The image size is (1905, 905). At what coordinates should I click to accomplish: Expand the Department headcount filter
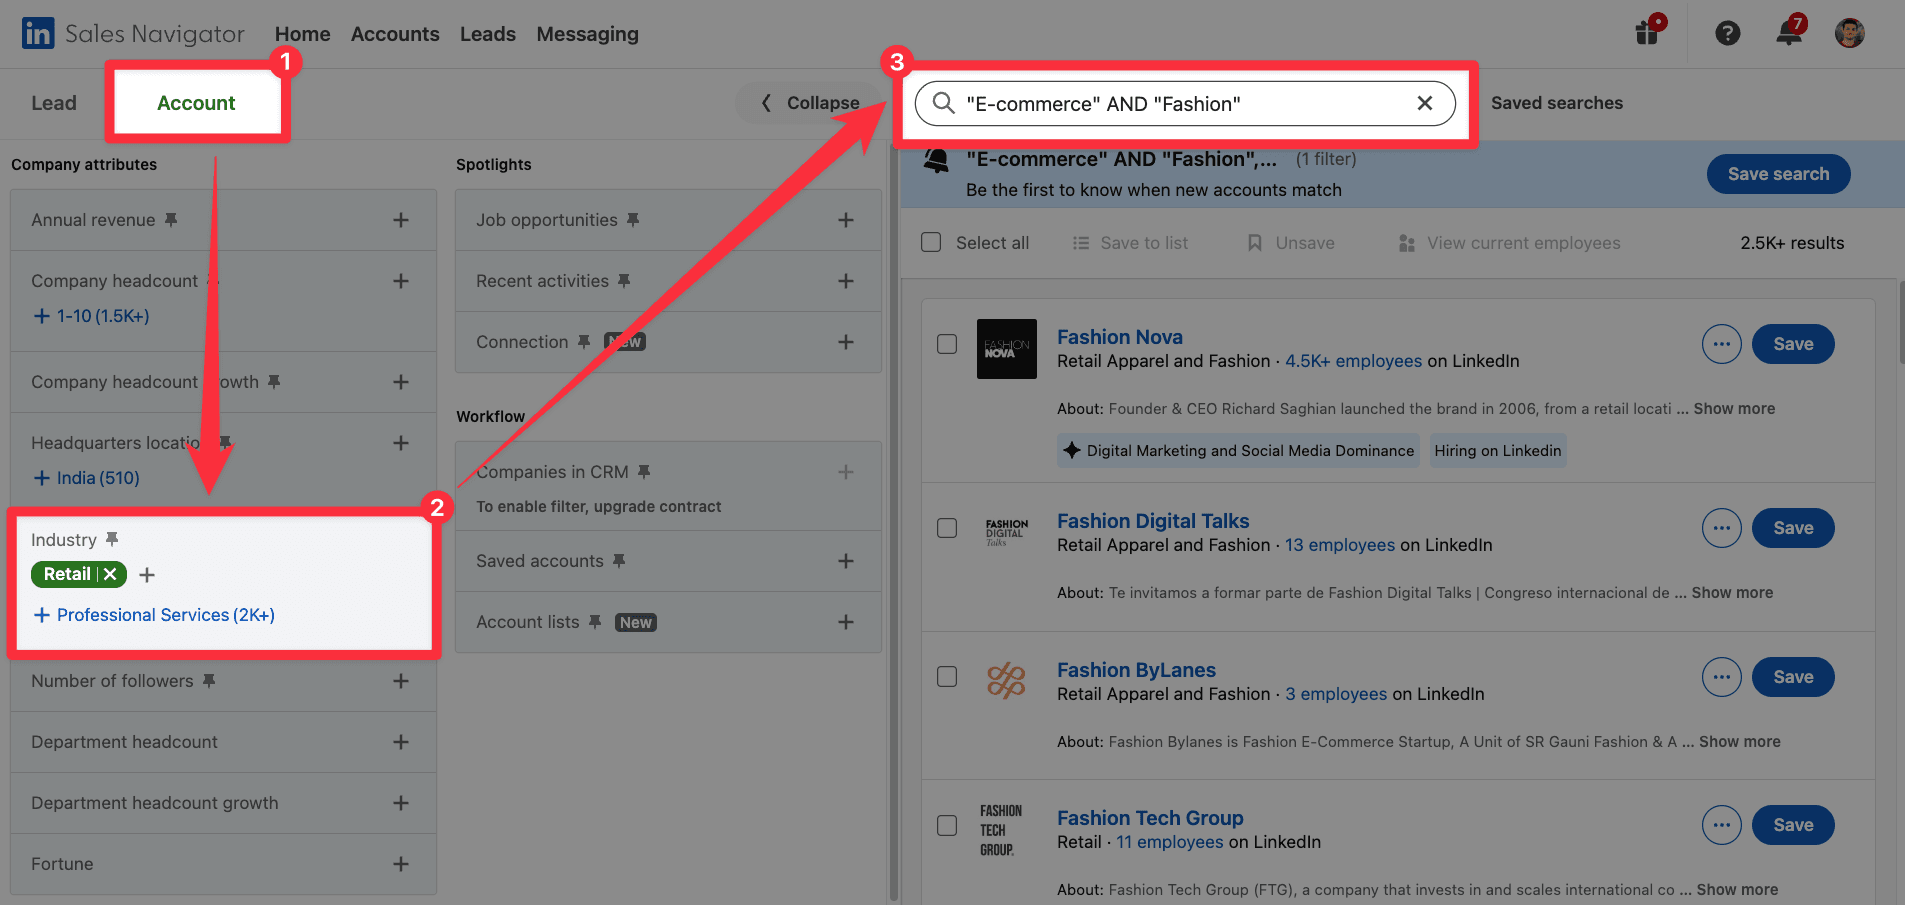tap(401, 742)
